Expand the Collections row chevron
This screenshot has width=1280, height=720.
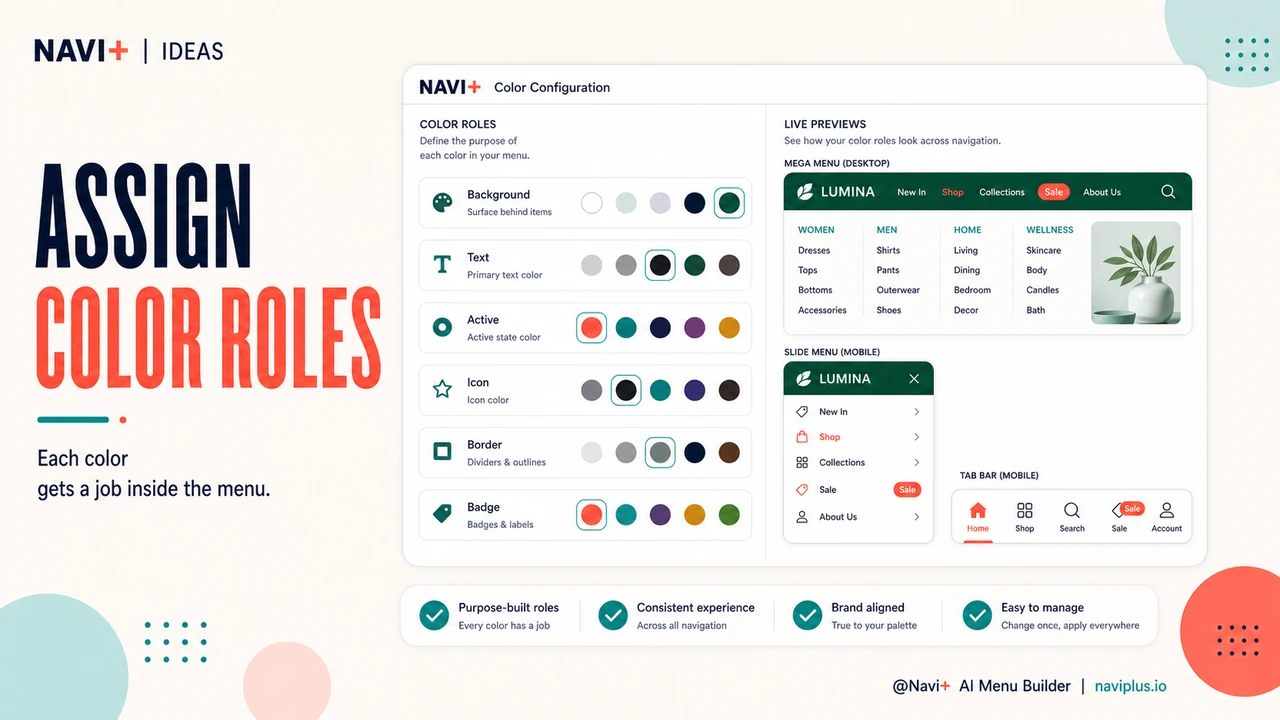coord(917,462)
